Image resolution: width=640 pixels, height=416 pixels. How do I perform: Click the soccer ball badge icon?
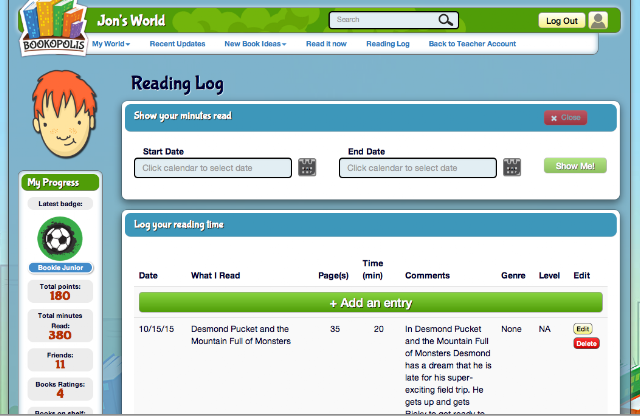point(60,239)
